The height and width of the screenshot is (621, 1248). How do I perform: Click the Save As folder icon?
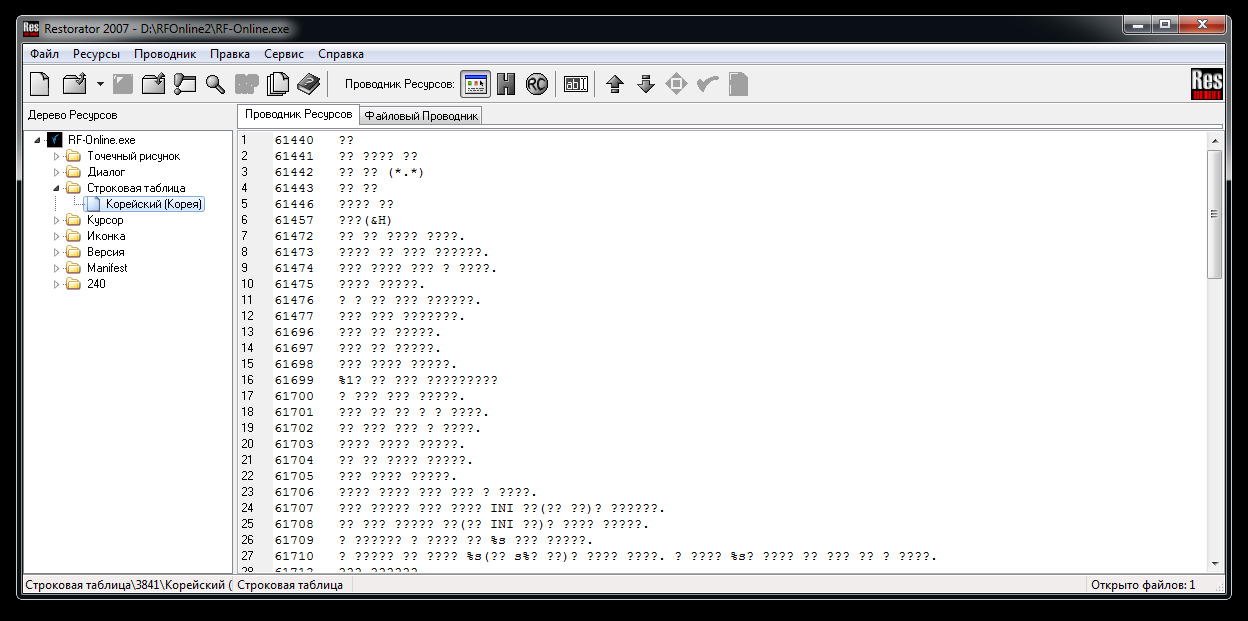(153, 84)
